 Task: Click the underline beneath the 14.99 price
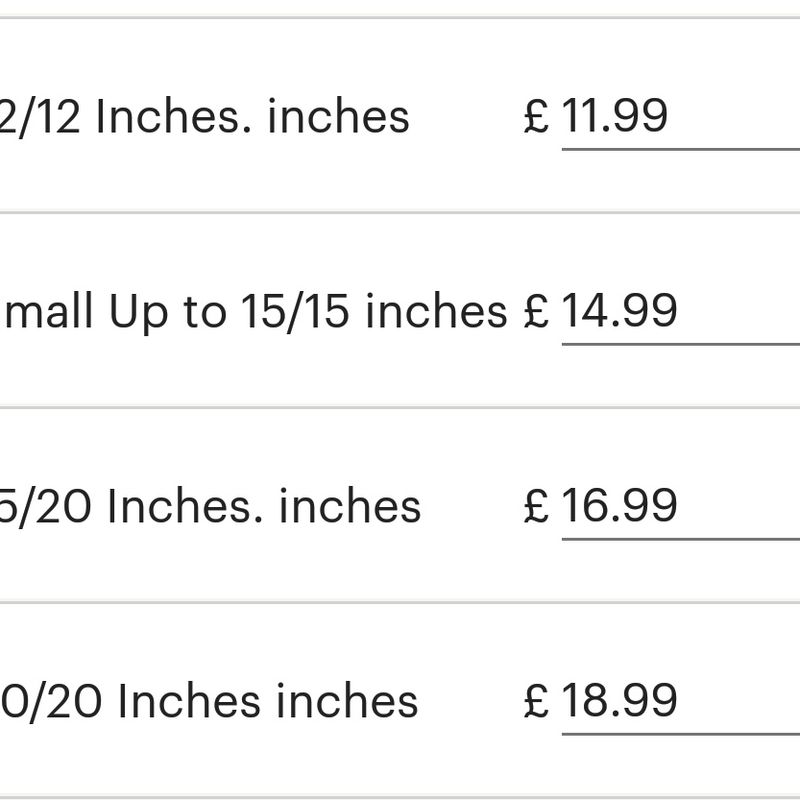coord(680,344)
